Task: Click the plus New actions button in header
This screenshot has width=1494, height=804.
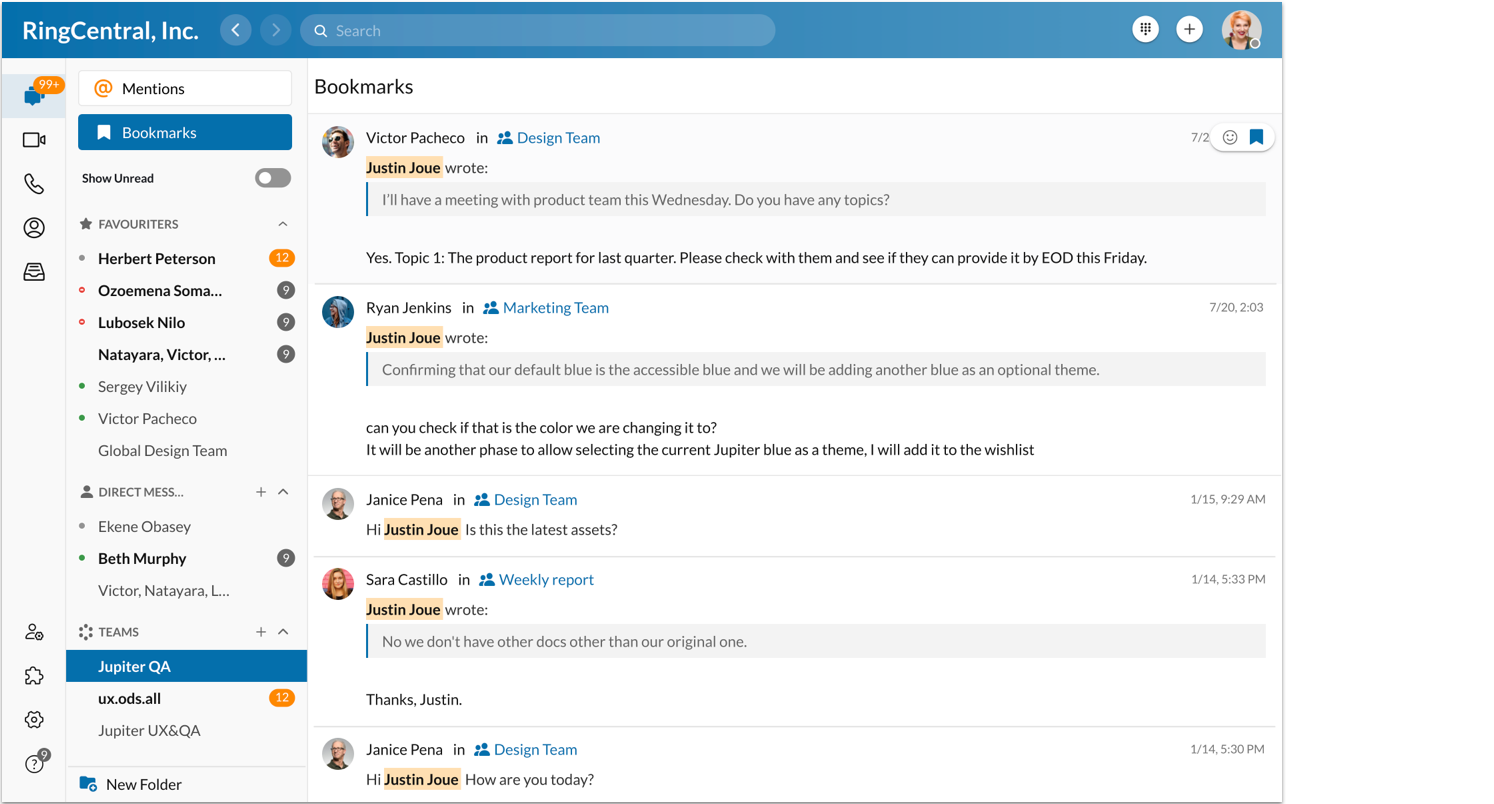Action: (x=1189, y=30)
